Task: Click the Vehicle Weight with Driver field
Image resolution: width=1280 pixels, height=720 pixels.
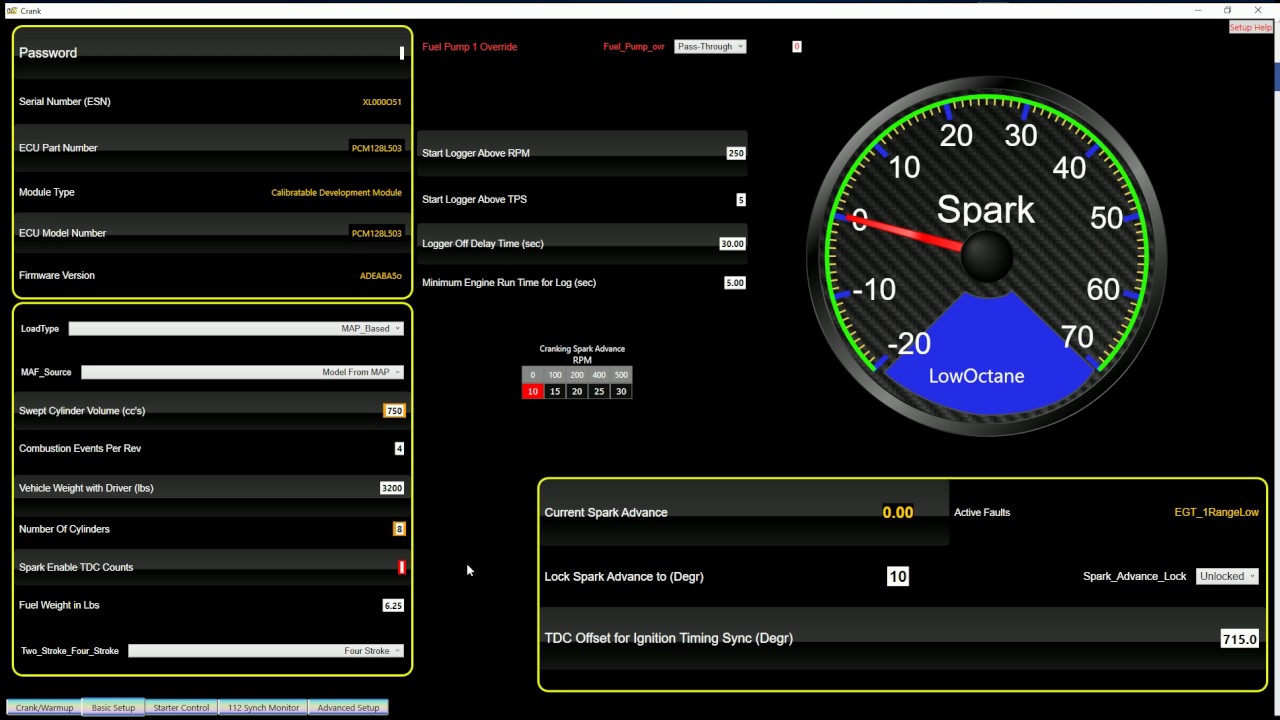Action: tap(392, 488)
